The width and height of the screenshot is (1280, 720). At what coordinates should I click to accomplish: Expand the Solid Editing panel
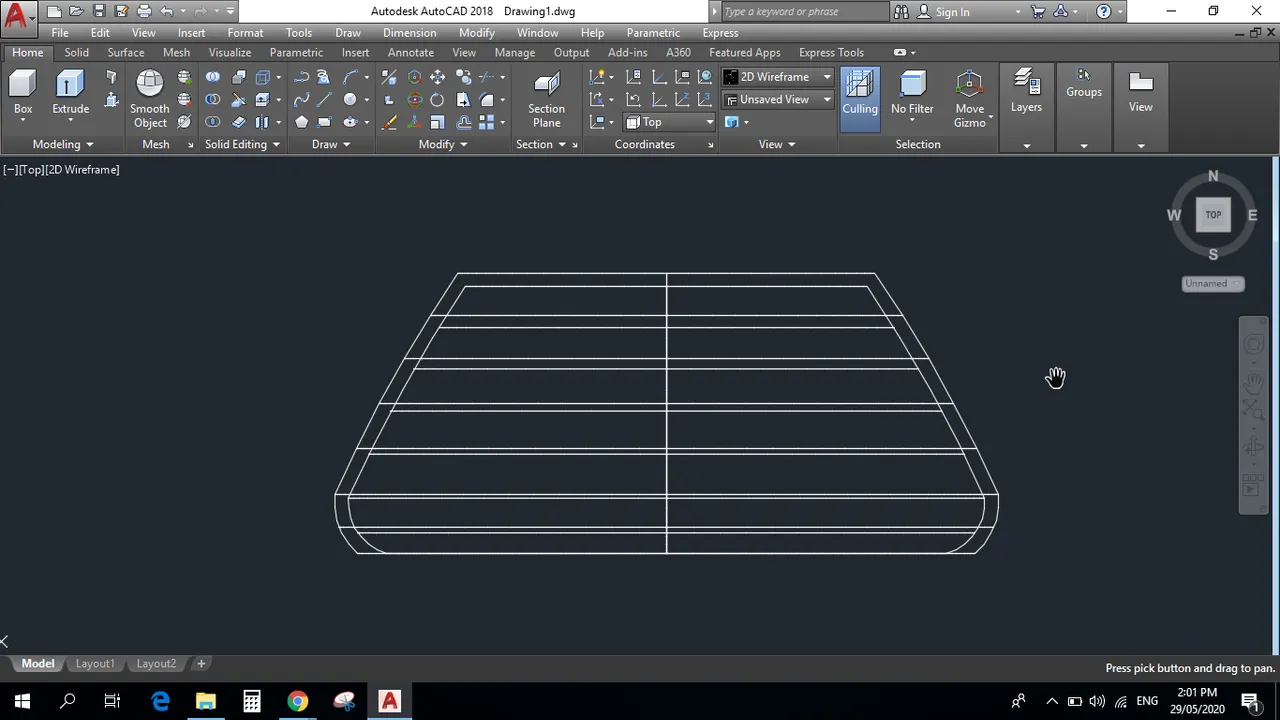242,144
